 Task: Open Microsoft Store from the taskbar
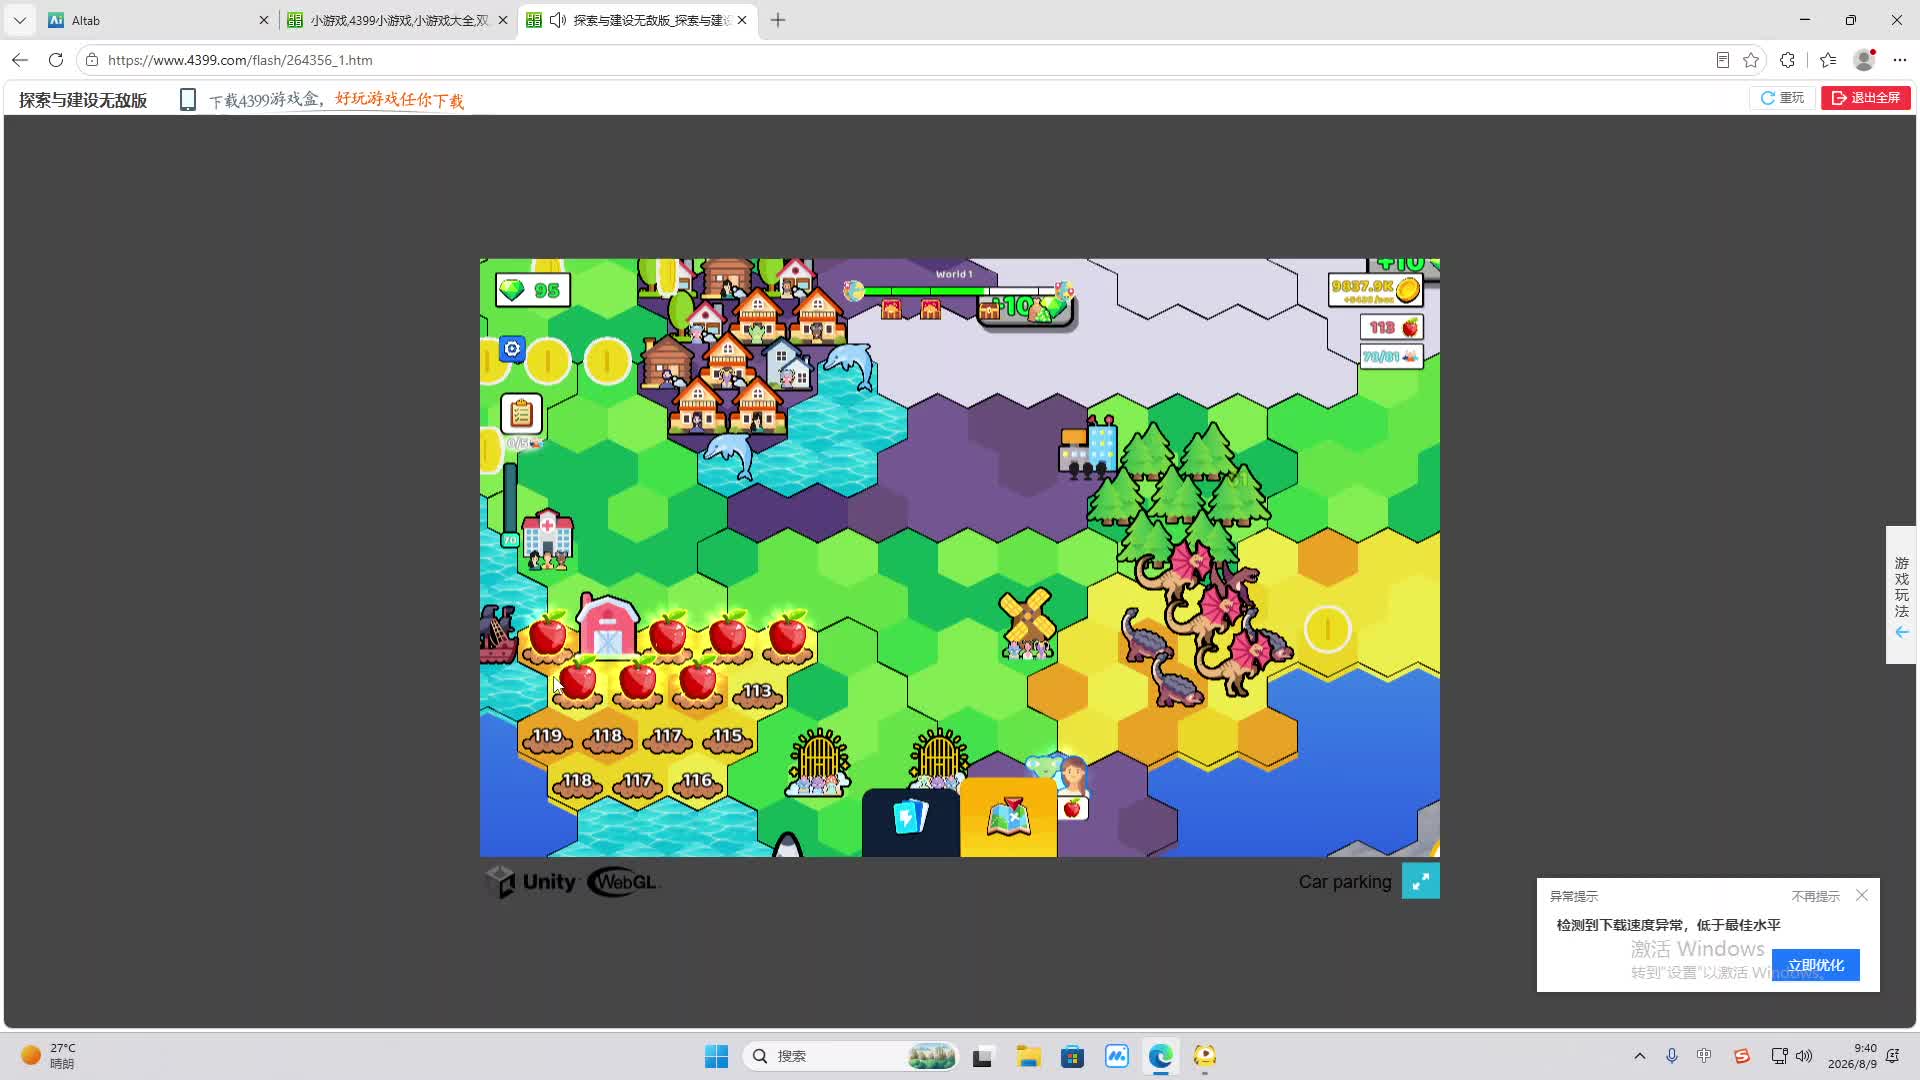coord(1072,1056)
